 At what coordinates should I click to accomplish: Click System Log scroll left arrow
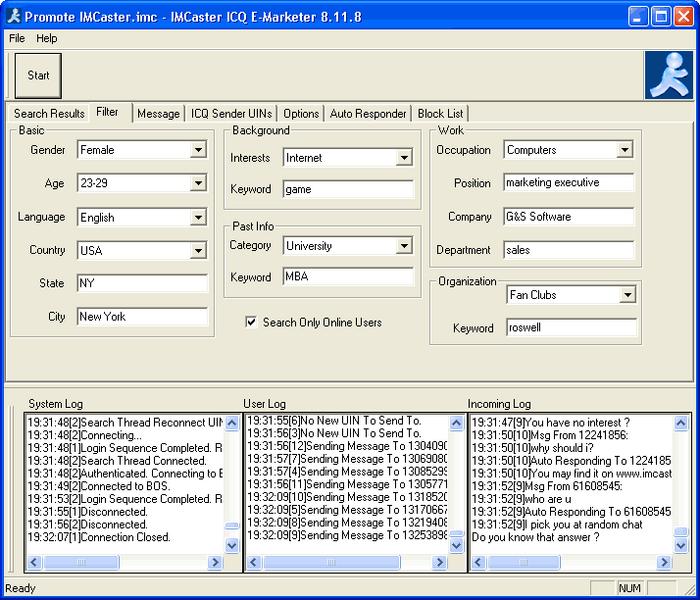pyautogui.click(x=34, y=562)
